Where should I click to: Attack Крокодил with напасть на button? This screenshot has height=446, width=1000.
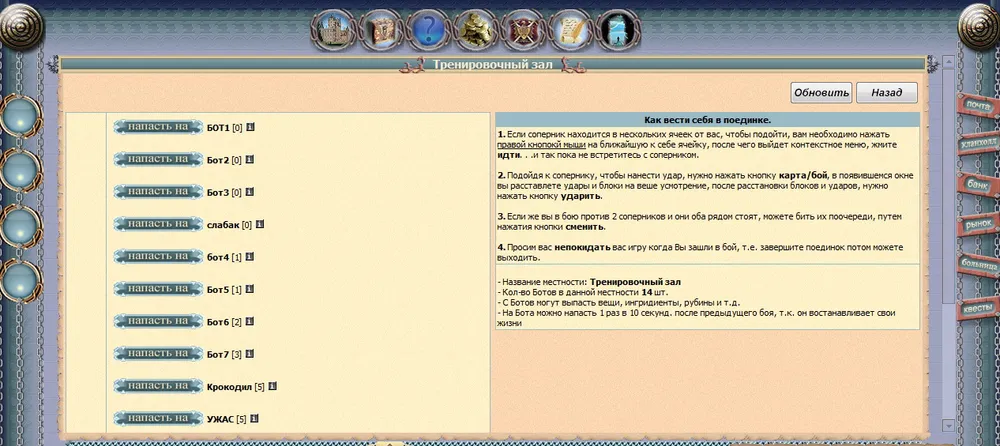[158, 387]
